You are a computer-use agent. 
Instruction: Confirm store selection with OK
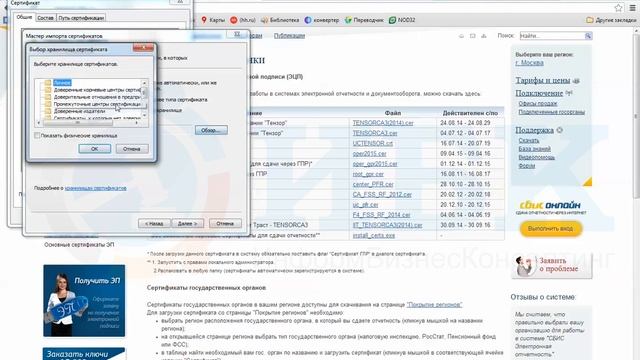tap(95, 149)
